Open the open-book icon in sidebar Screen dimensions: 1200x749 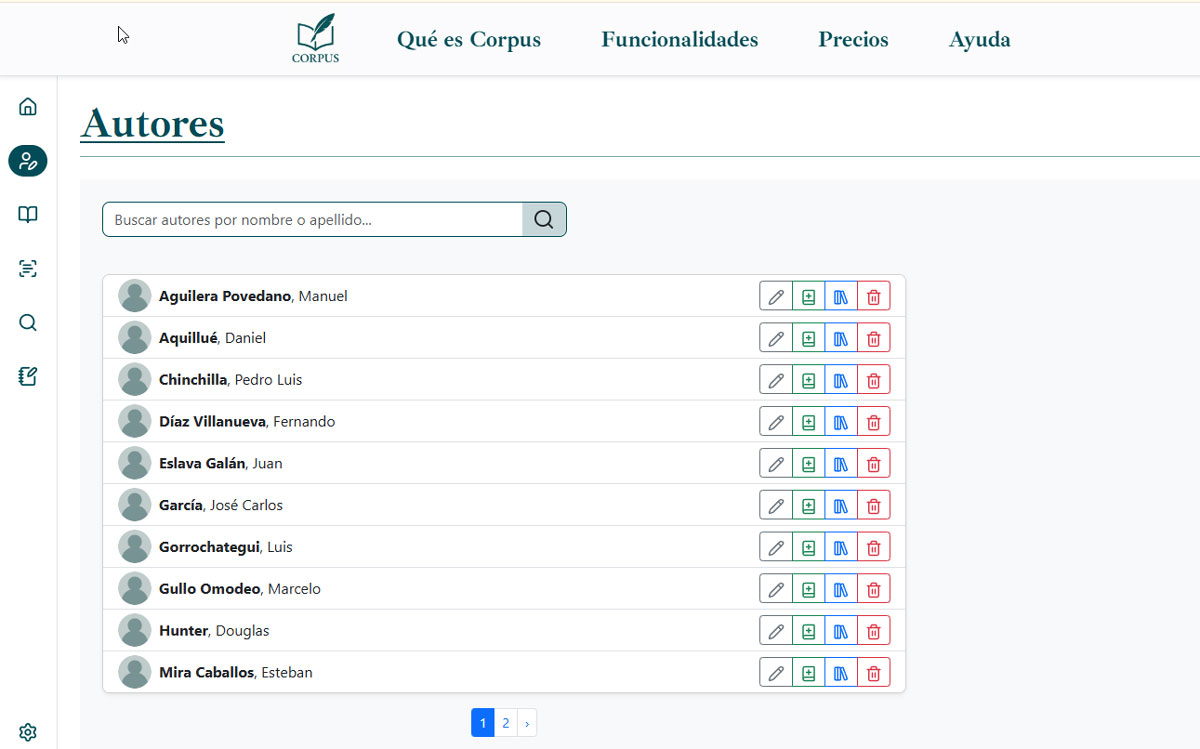[x=28, y=214]
